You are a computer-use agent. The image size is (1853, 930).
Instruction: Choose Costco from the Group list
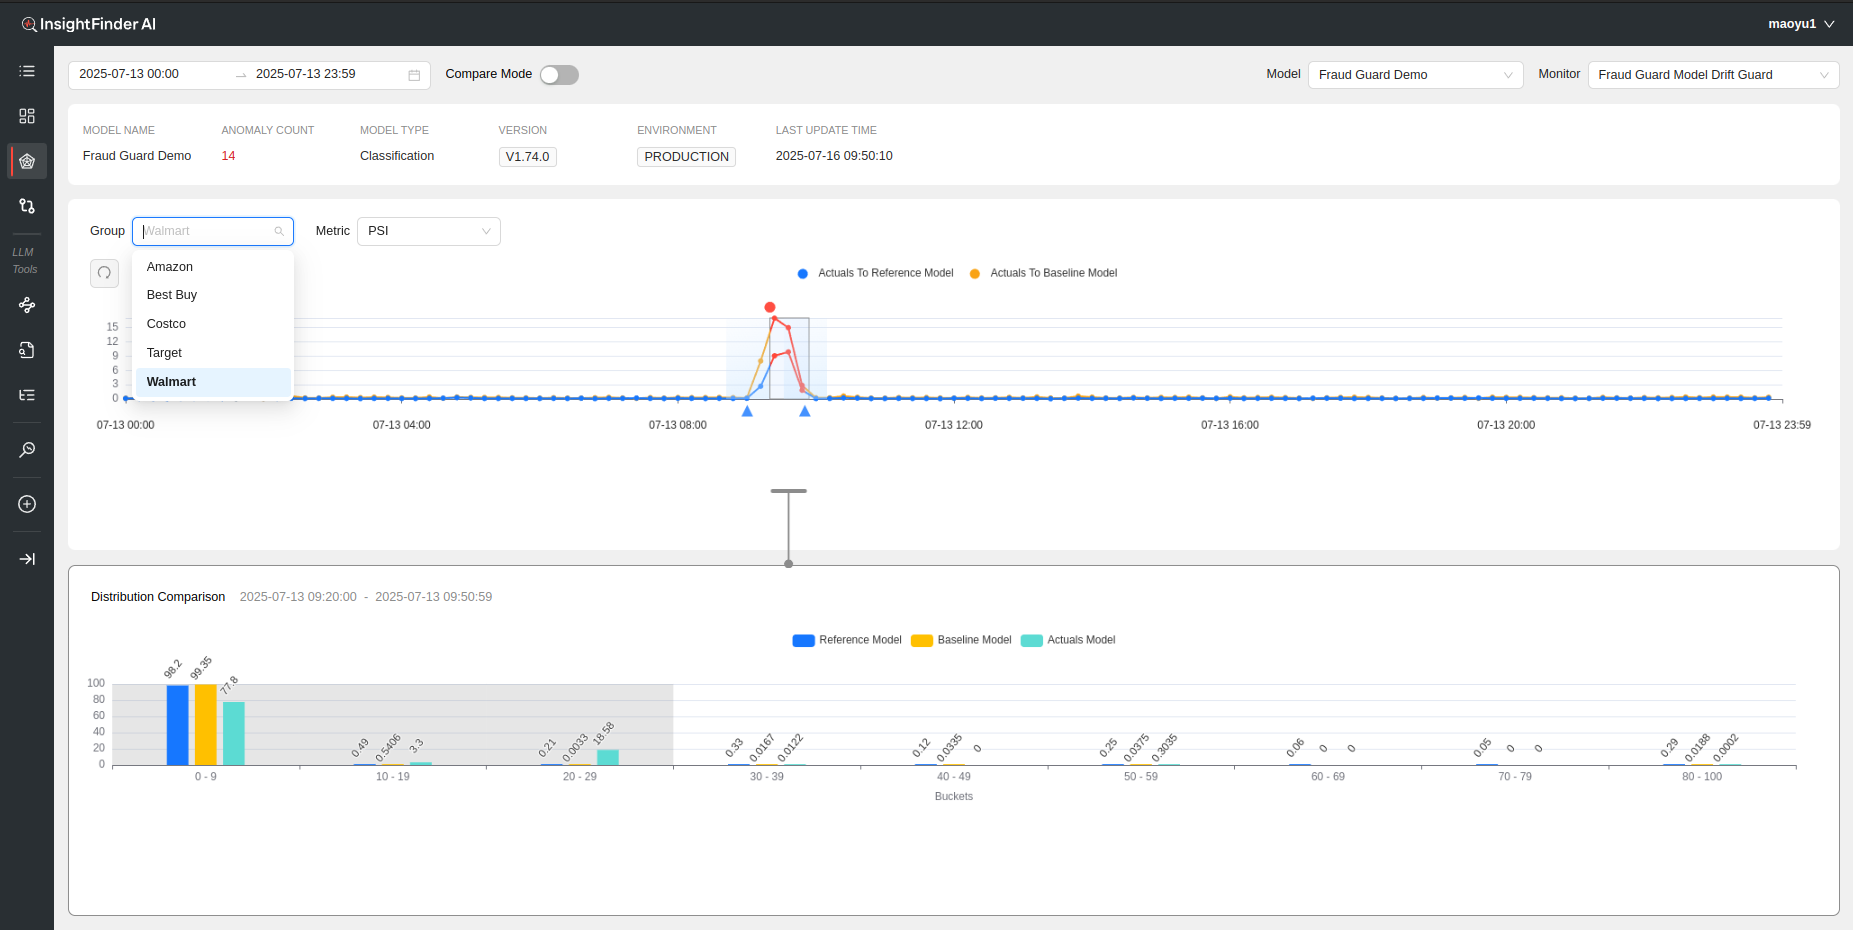click(x=167, y=324)
